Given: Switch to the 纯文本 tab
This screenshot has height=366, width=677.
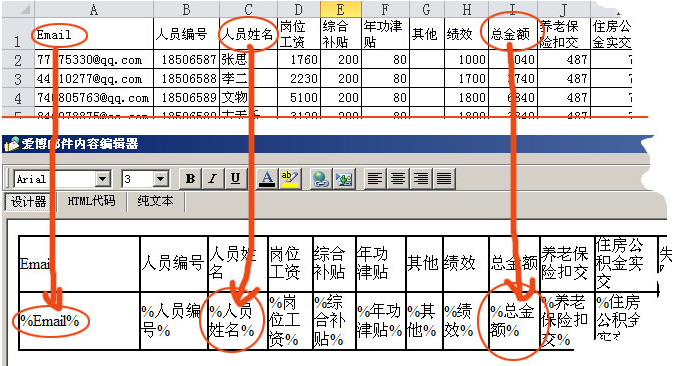Looking at the screenshot, I should click(155, 201).
